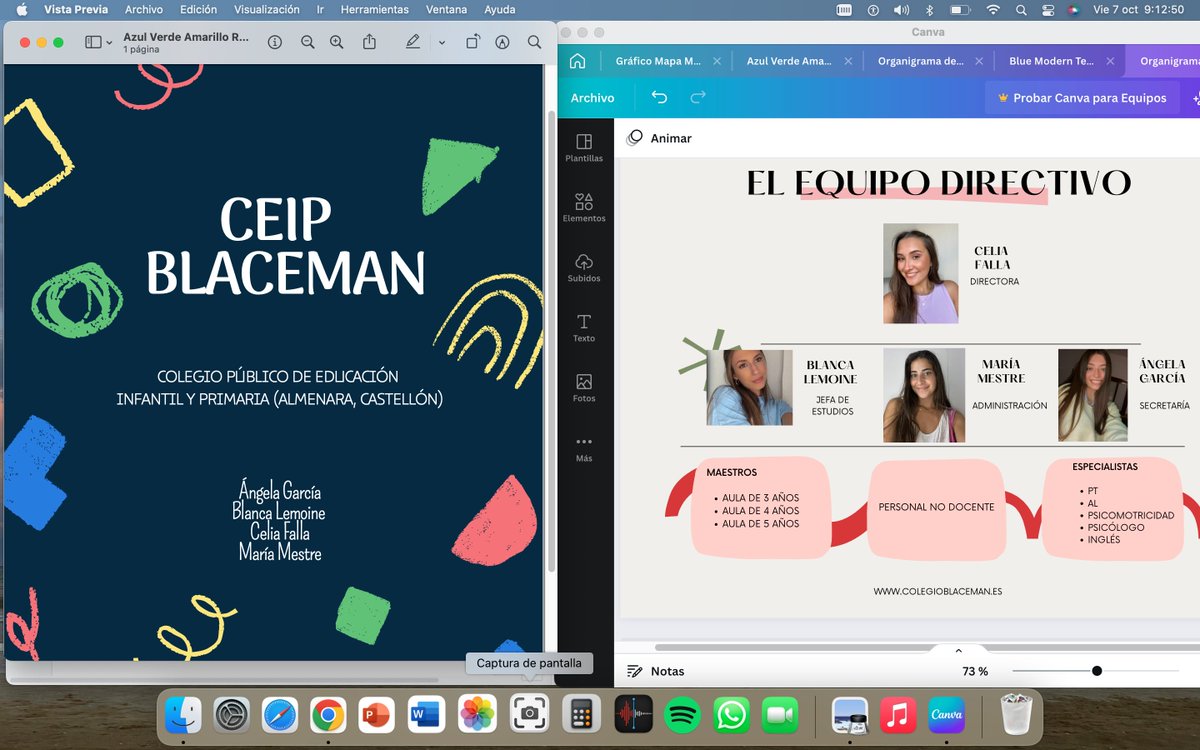1200x750 pixels.
Task: Expand the Canva page navigator chevron above Notas
Action: [958, 651]
